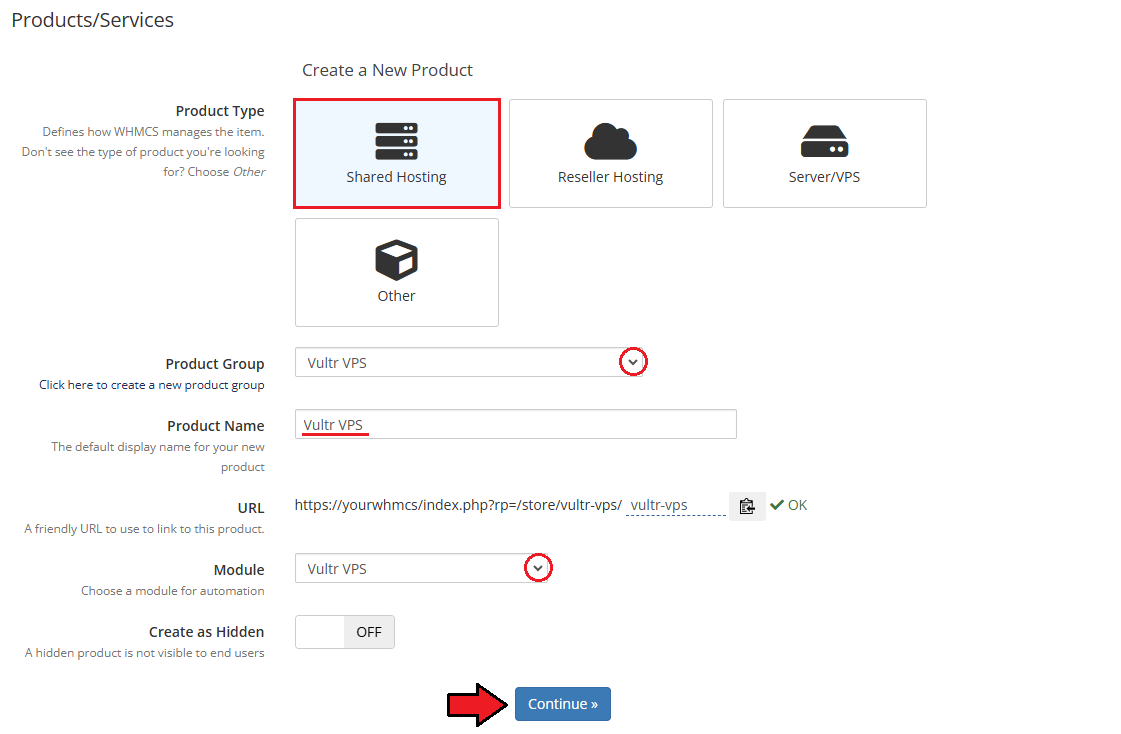Pick the Server/VPS product type
Image resolution: width=1121 pixels, height=734 pixels.
point(824,154)
